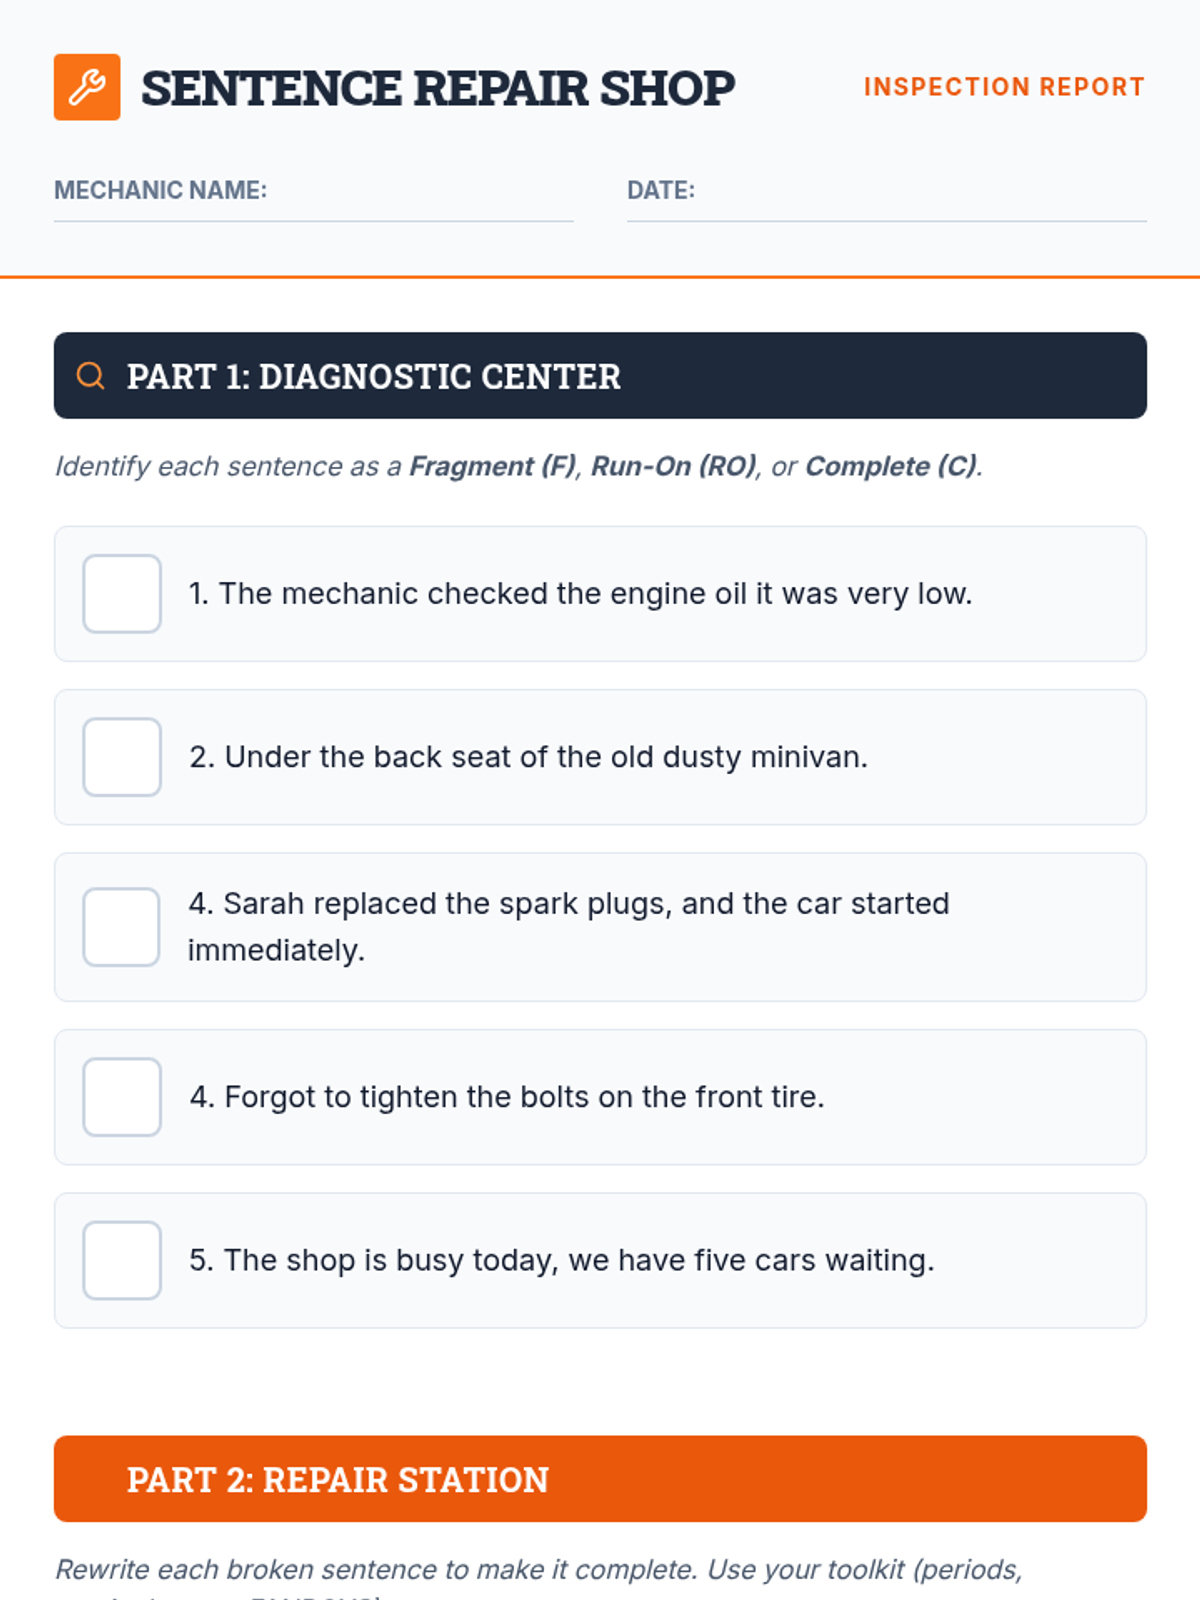The height and width of the screenshot is (1600, 1200).
Task: Click the sentence 'Under the back seat'
Action: point(528,757)
